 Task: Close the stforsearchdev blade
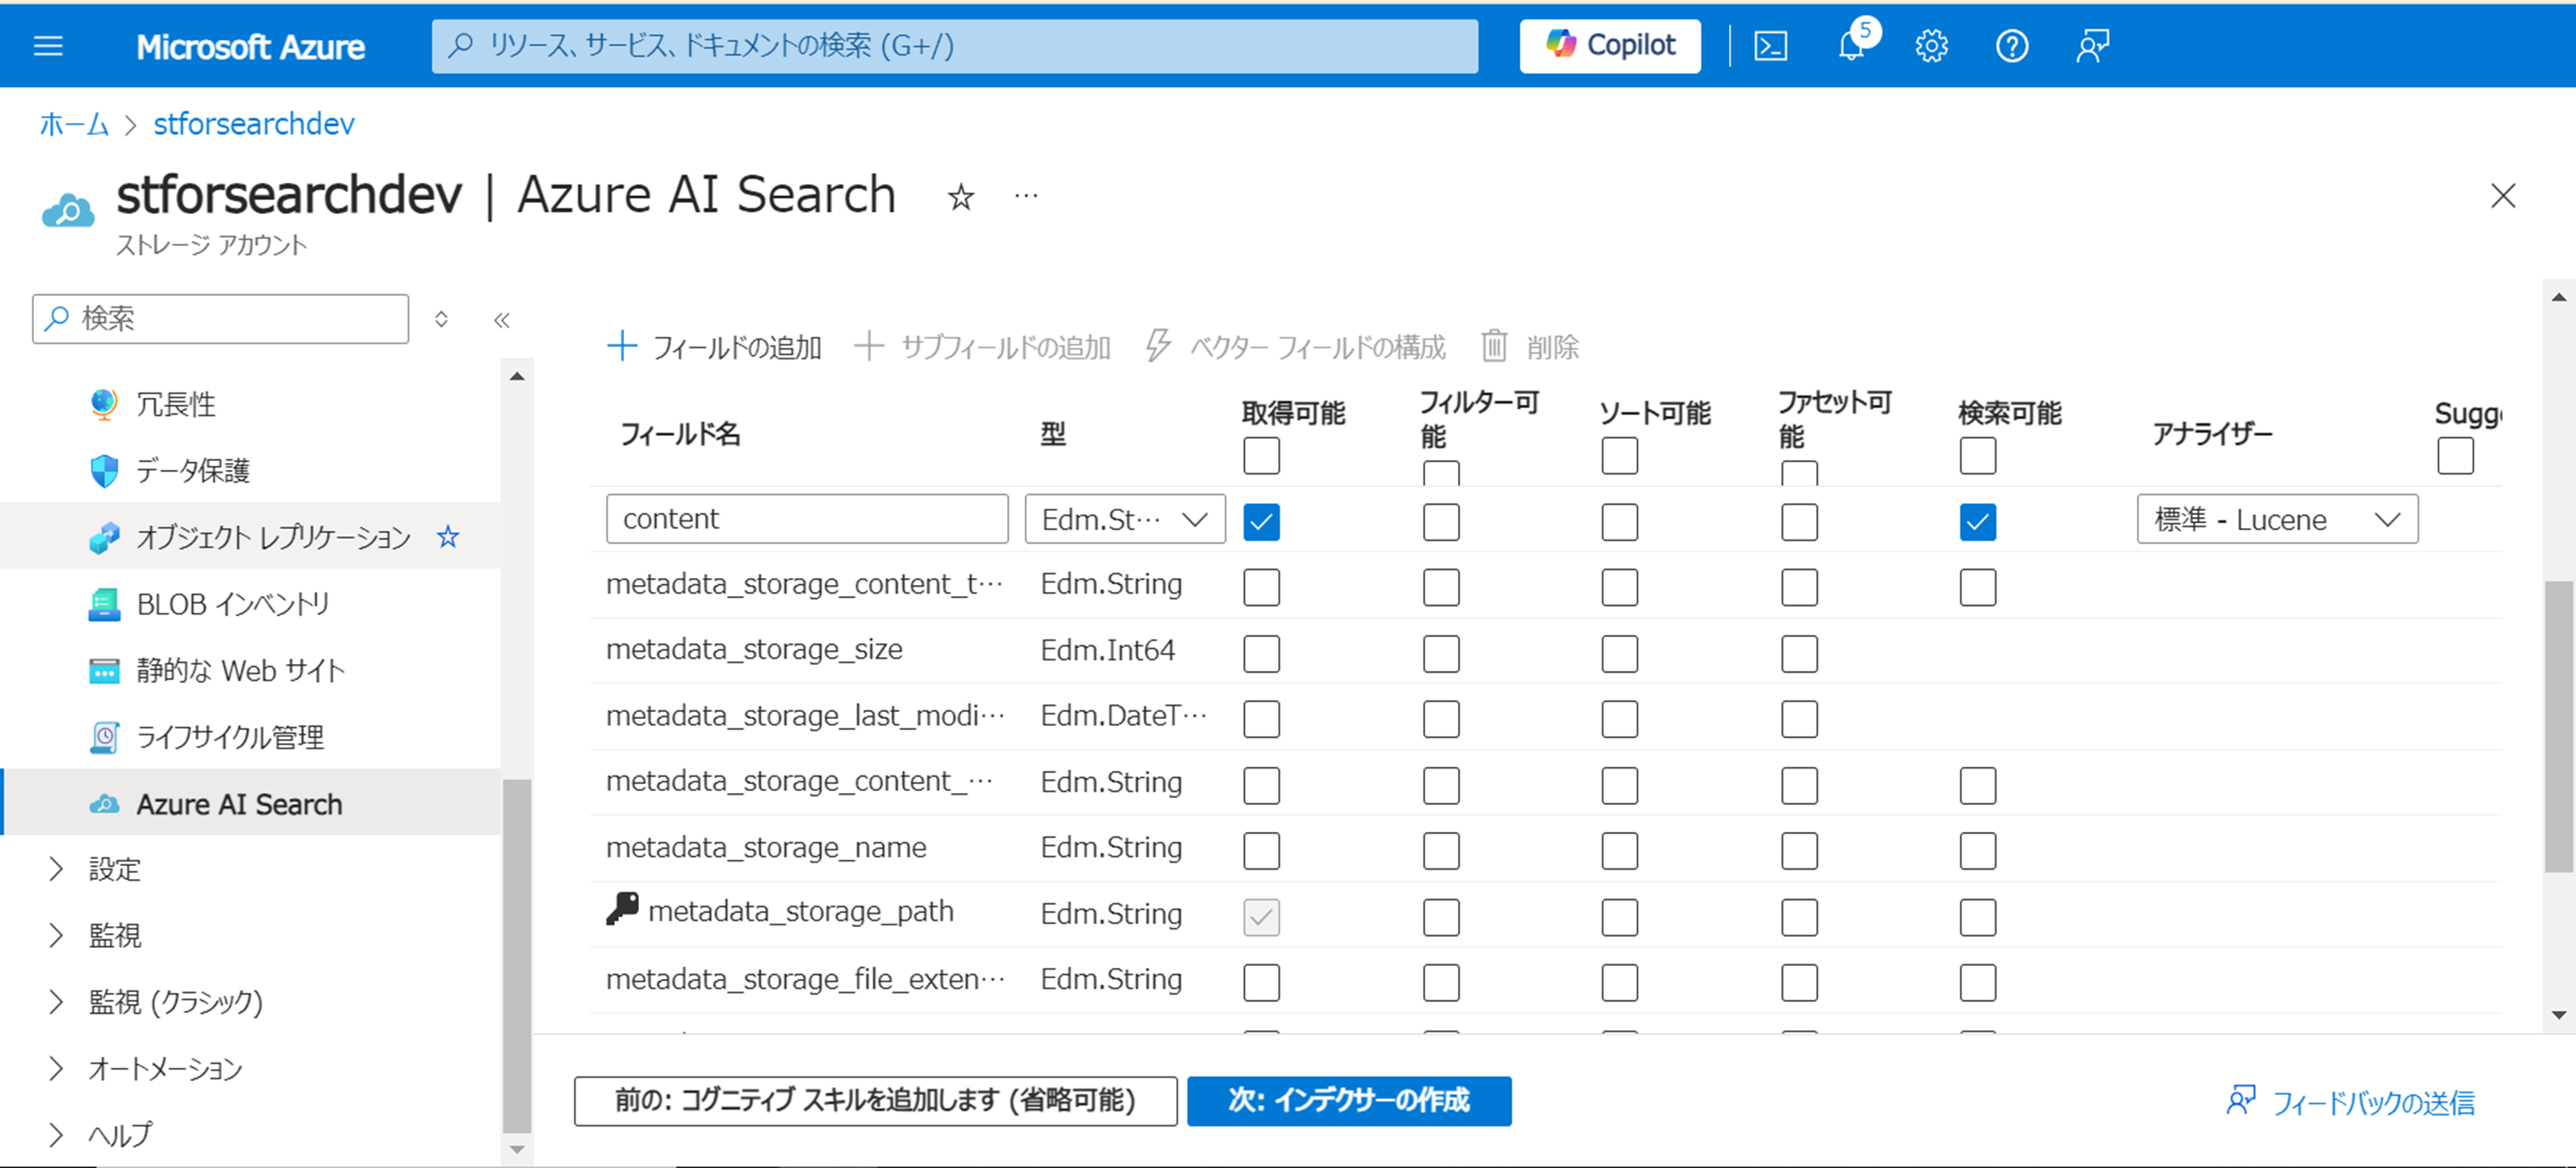click(x=2502, y=196)
